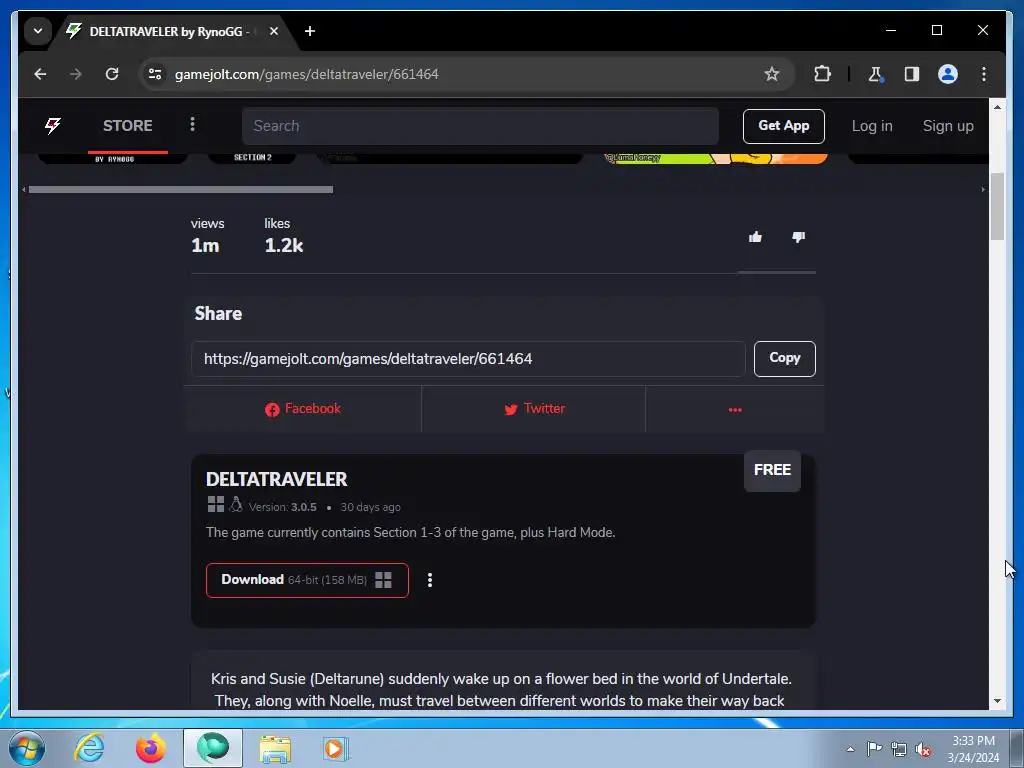
Task: Focus the Game Jolt Search field
Action: 480,126
